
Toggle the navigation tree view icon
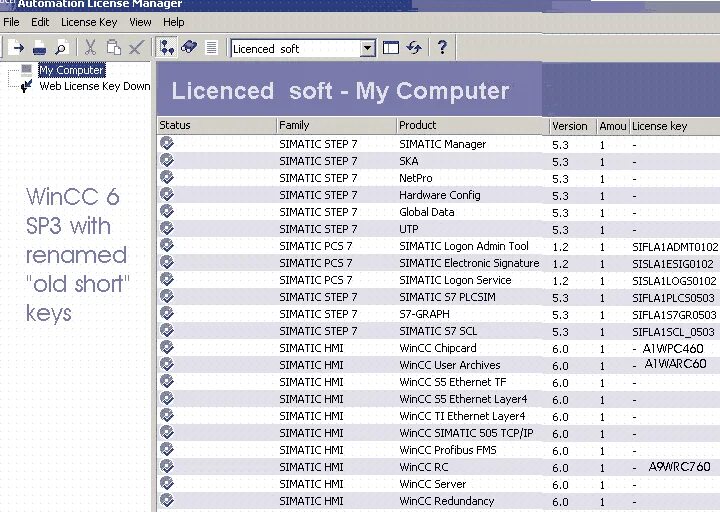(x=167, y=47)
